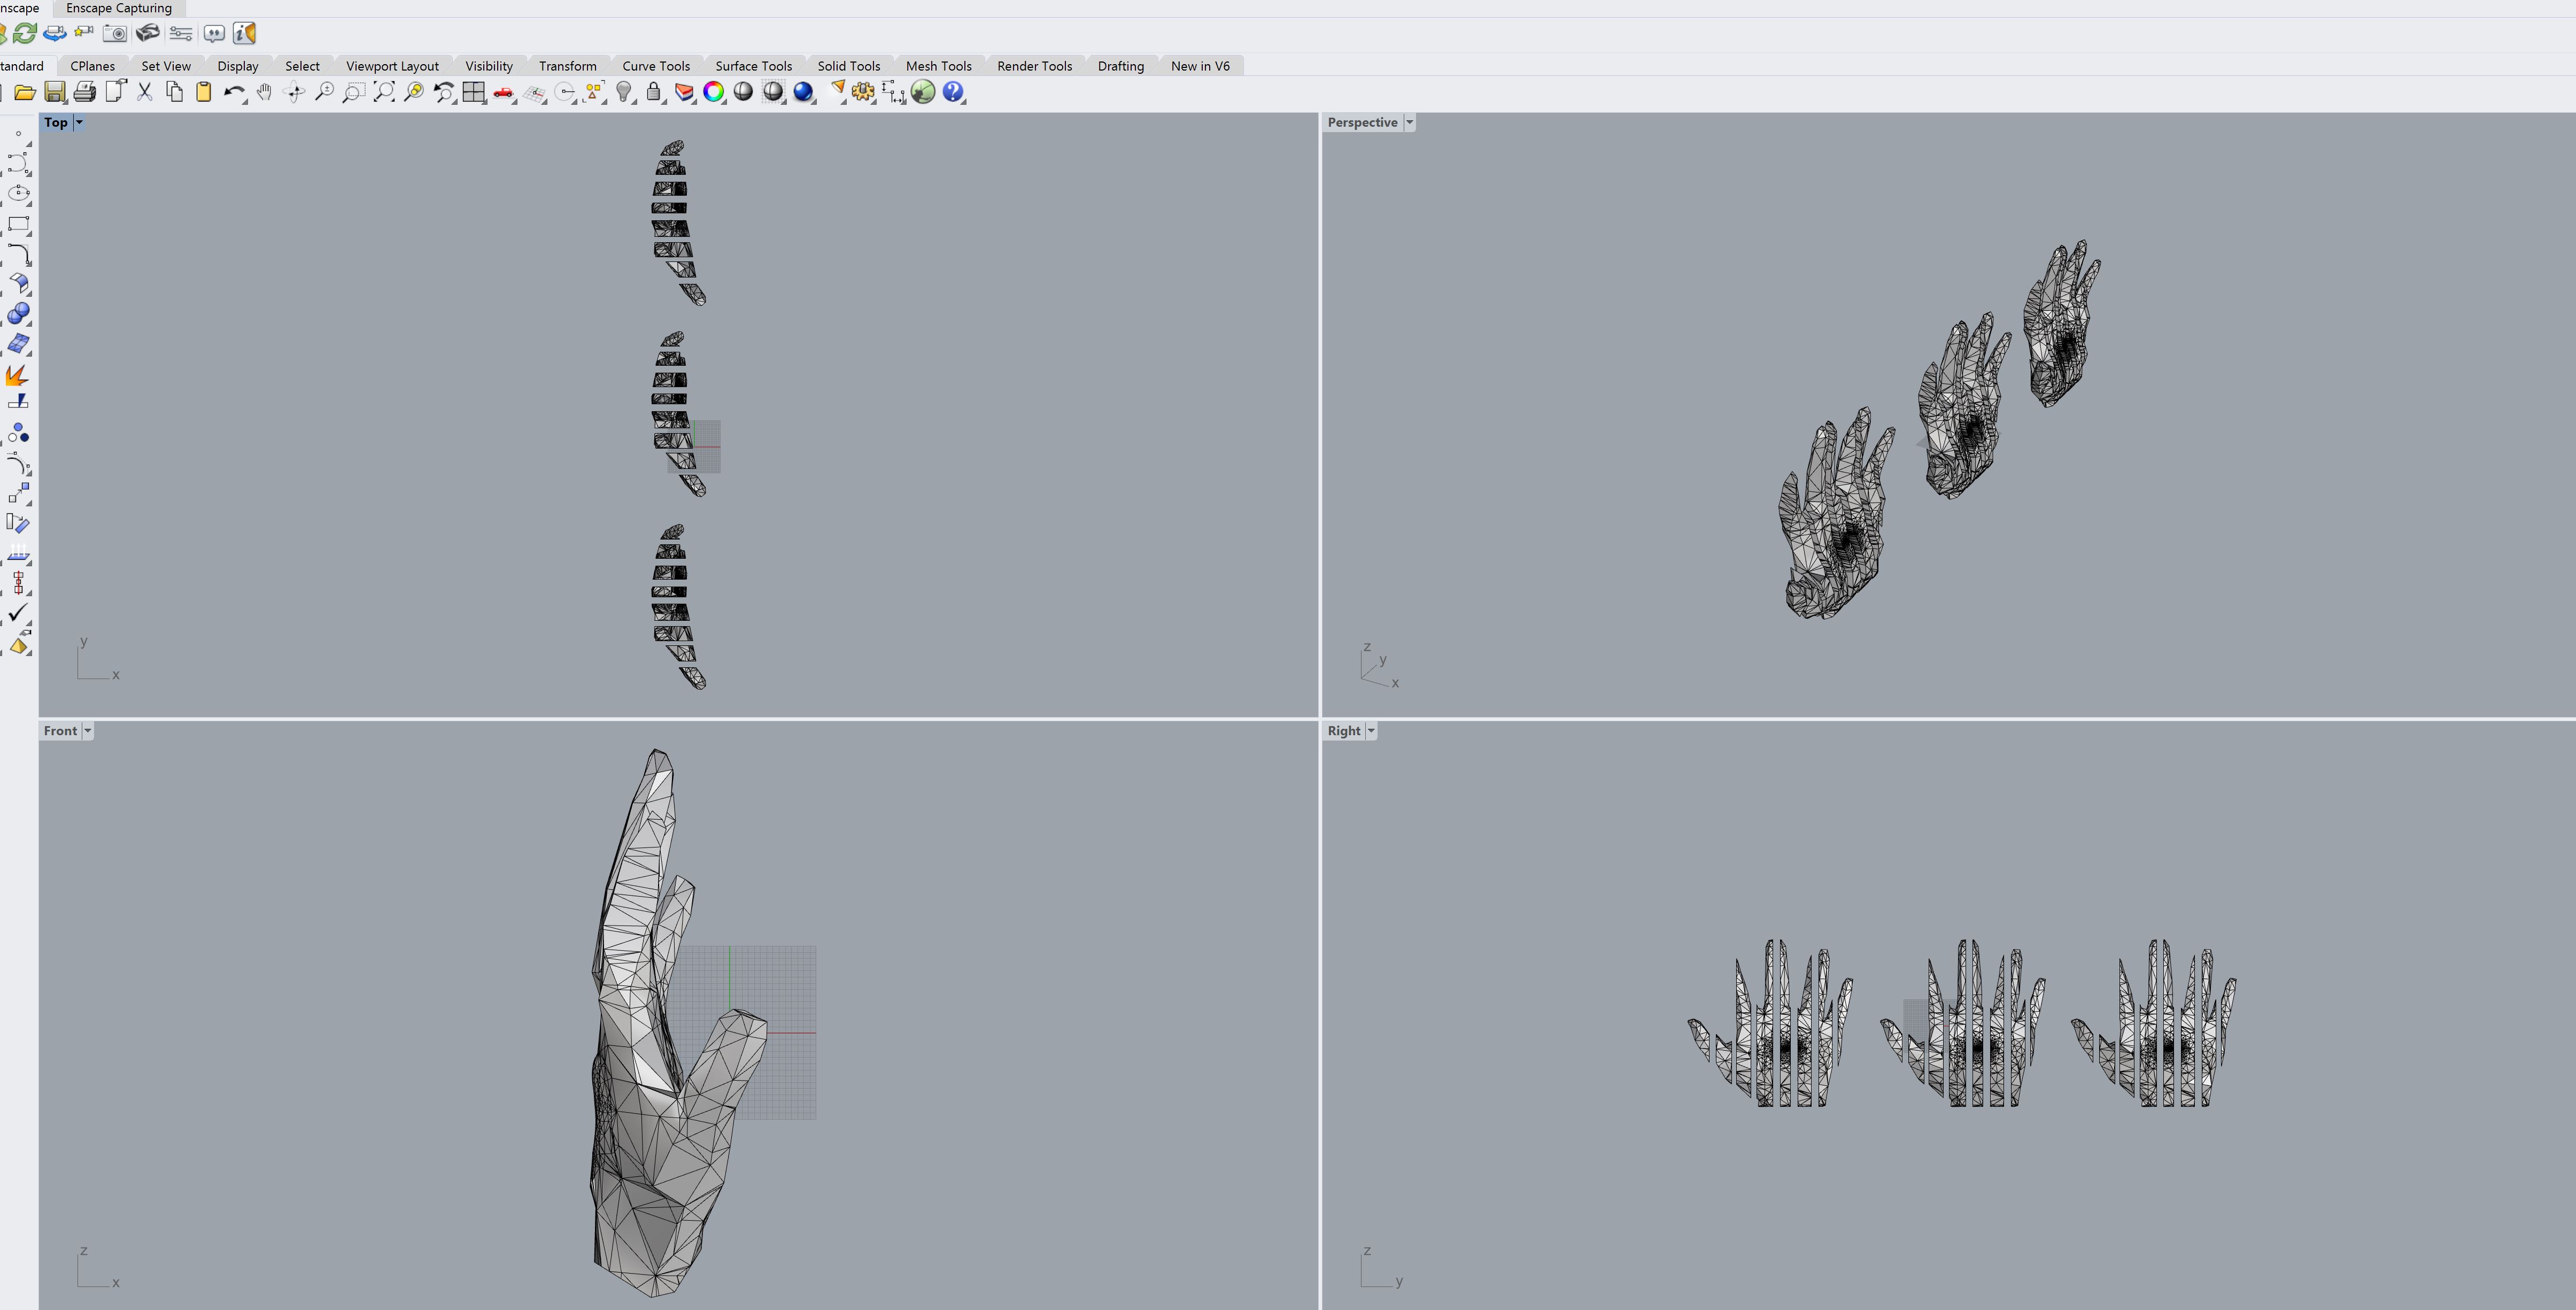
Task: Open the Top viewport title dropdown
Action: pos(78,122)
